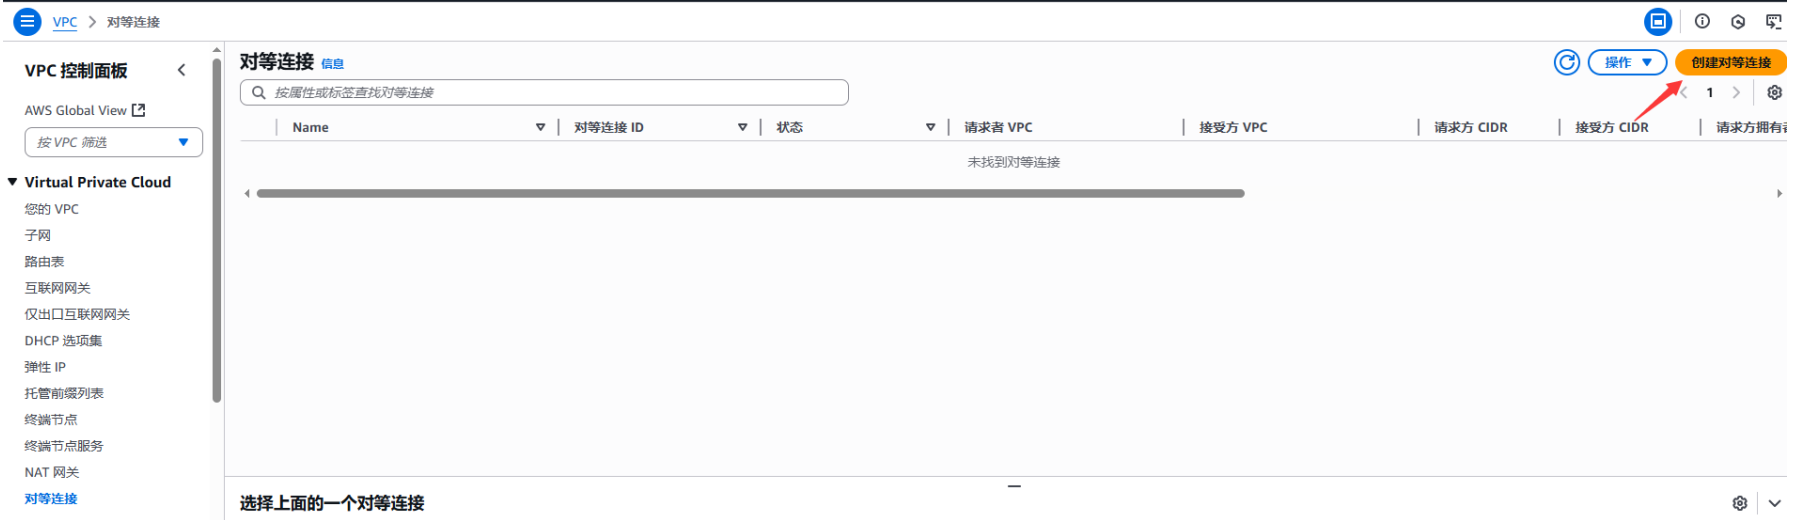Open 弹性 IP in sidebar
The height and width of the screenshot is (520, 1796).
point(45,367)
